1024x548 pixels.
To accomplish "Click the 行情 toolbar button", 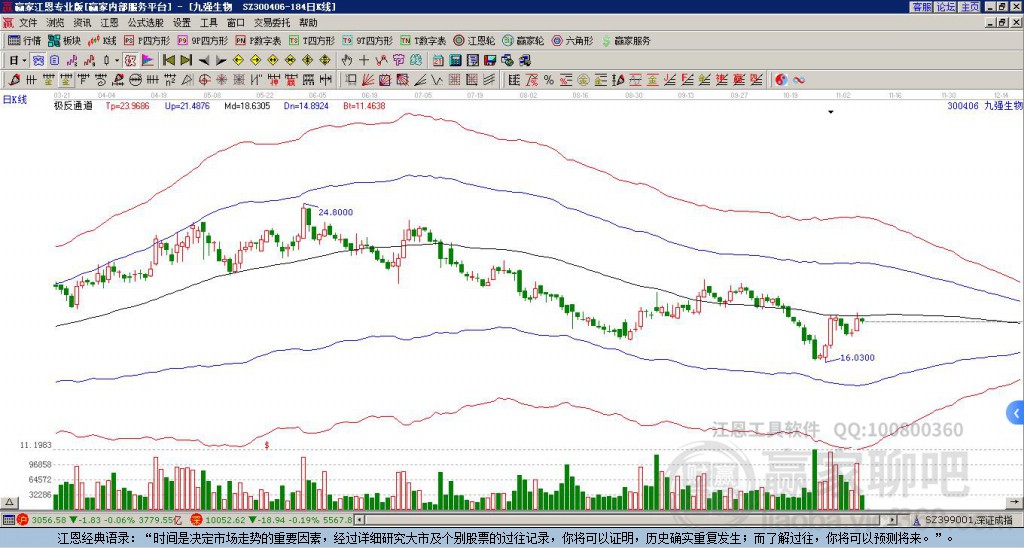I will [25, 40].
